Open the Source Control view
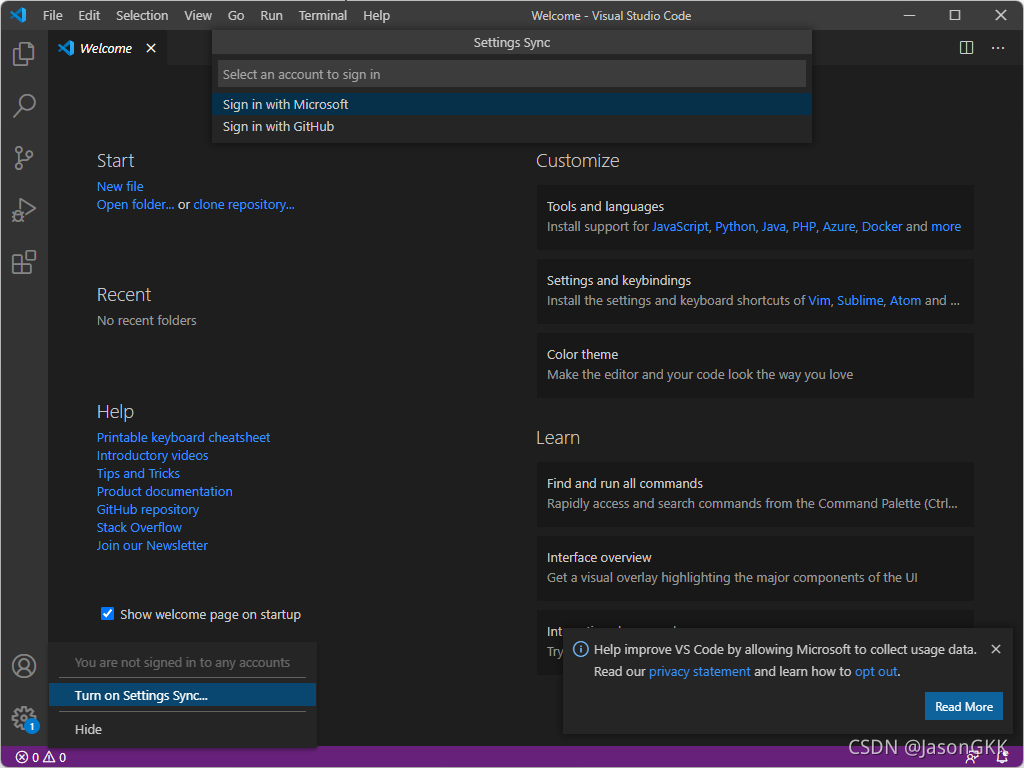 point(24,158)
